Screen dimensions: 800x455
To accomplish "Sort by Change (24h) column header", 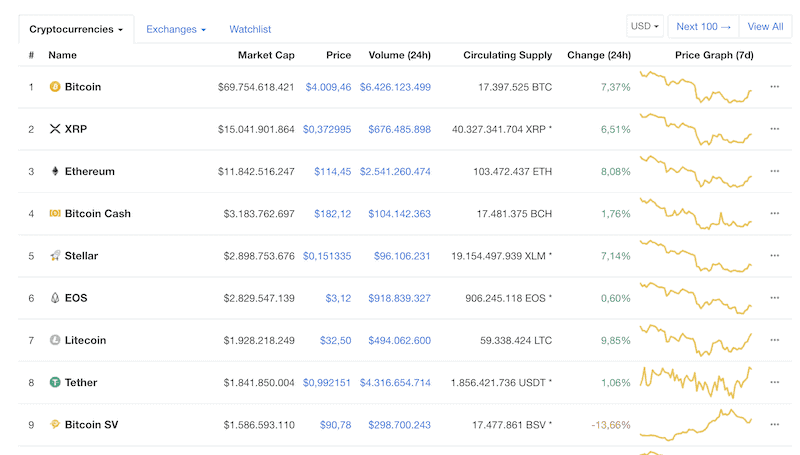I will coord(599,55).
